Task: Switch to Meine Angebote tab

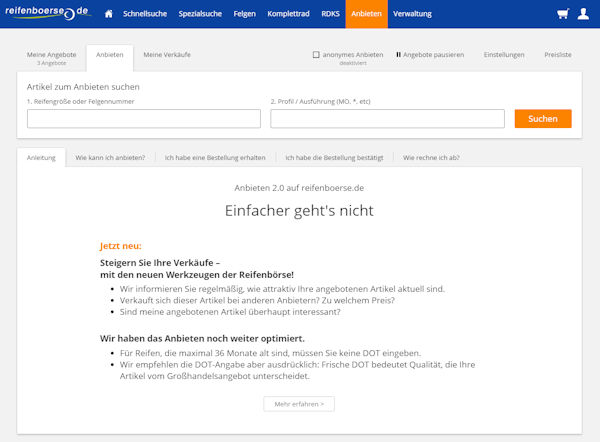Action: (51, 57)
